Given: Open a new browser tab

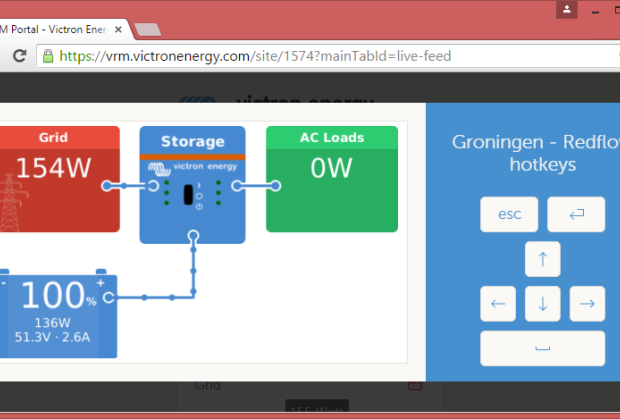Looking at the screenshot, I should (x=147, y=29).
